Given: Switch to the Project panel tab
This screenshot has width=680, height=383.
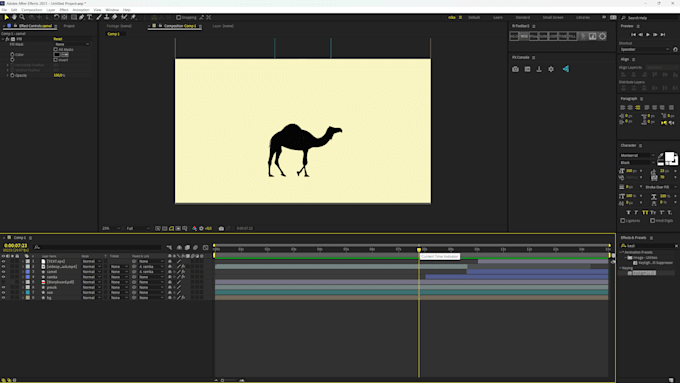Looking at the screenshot, I should click(69, 26).
